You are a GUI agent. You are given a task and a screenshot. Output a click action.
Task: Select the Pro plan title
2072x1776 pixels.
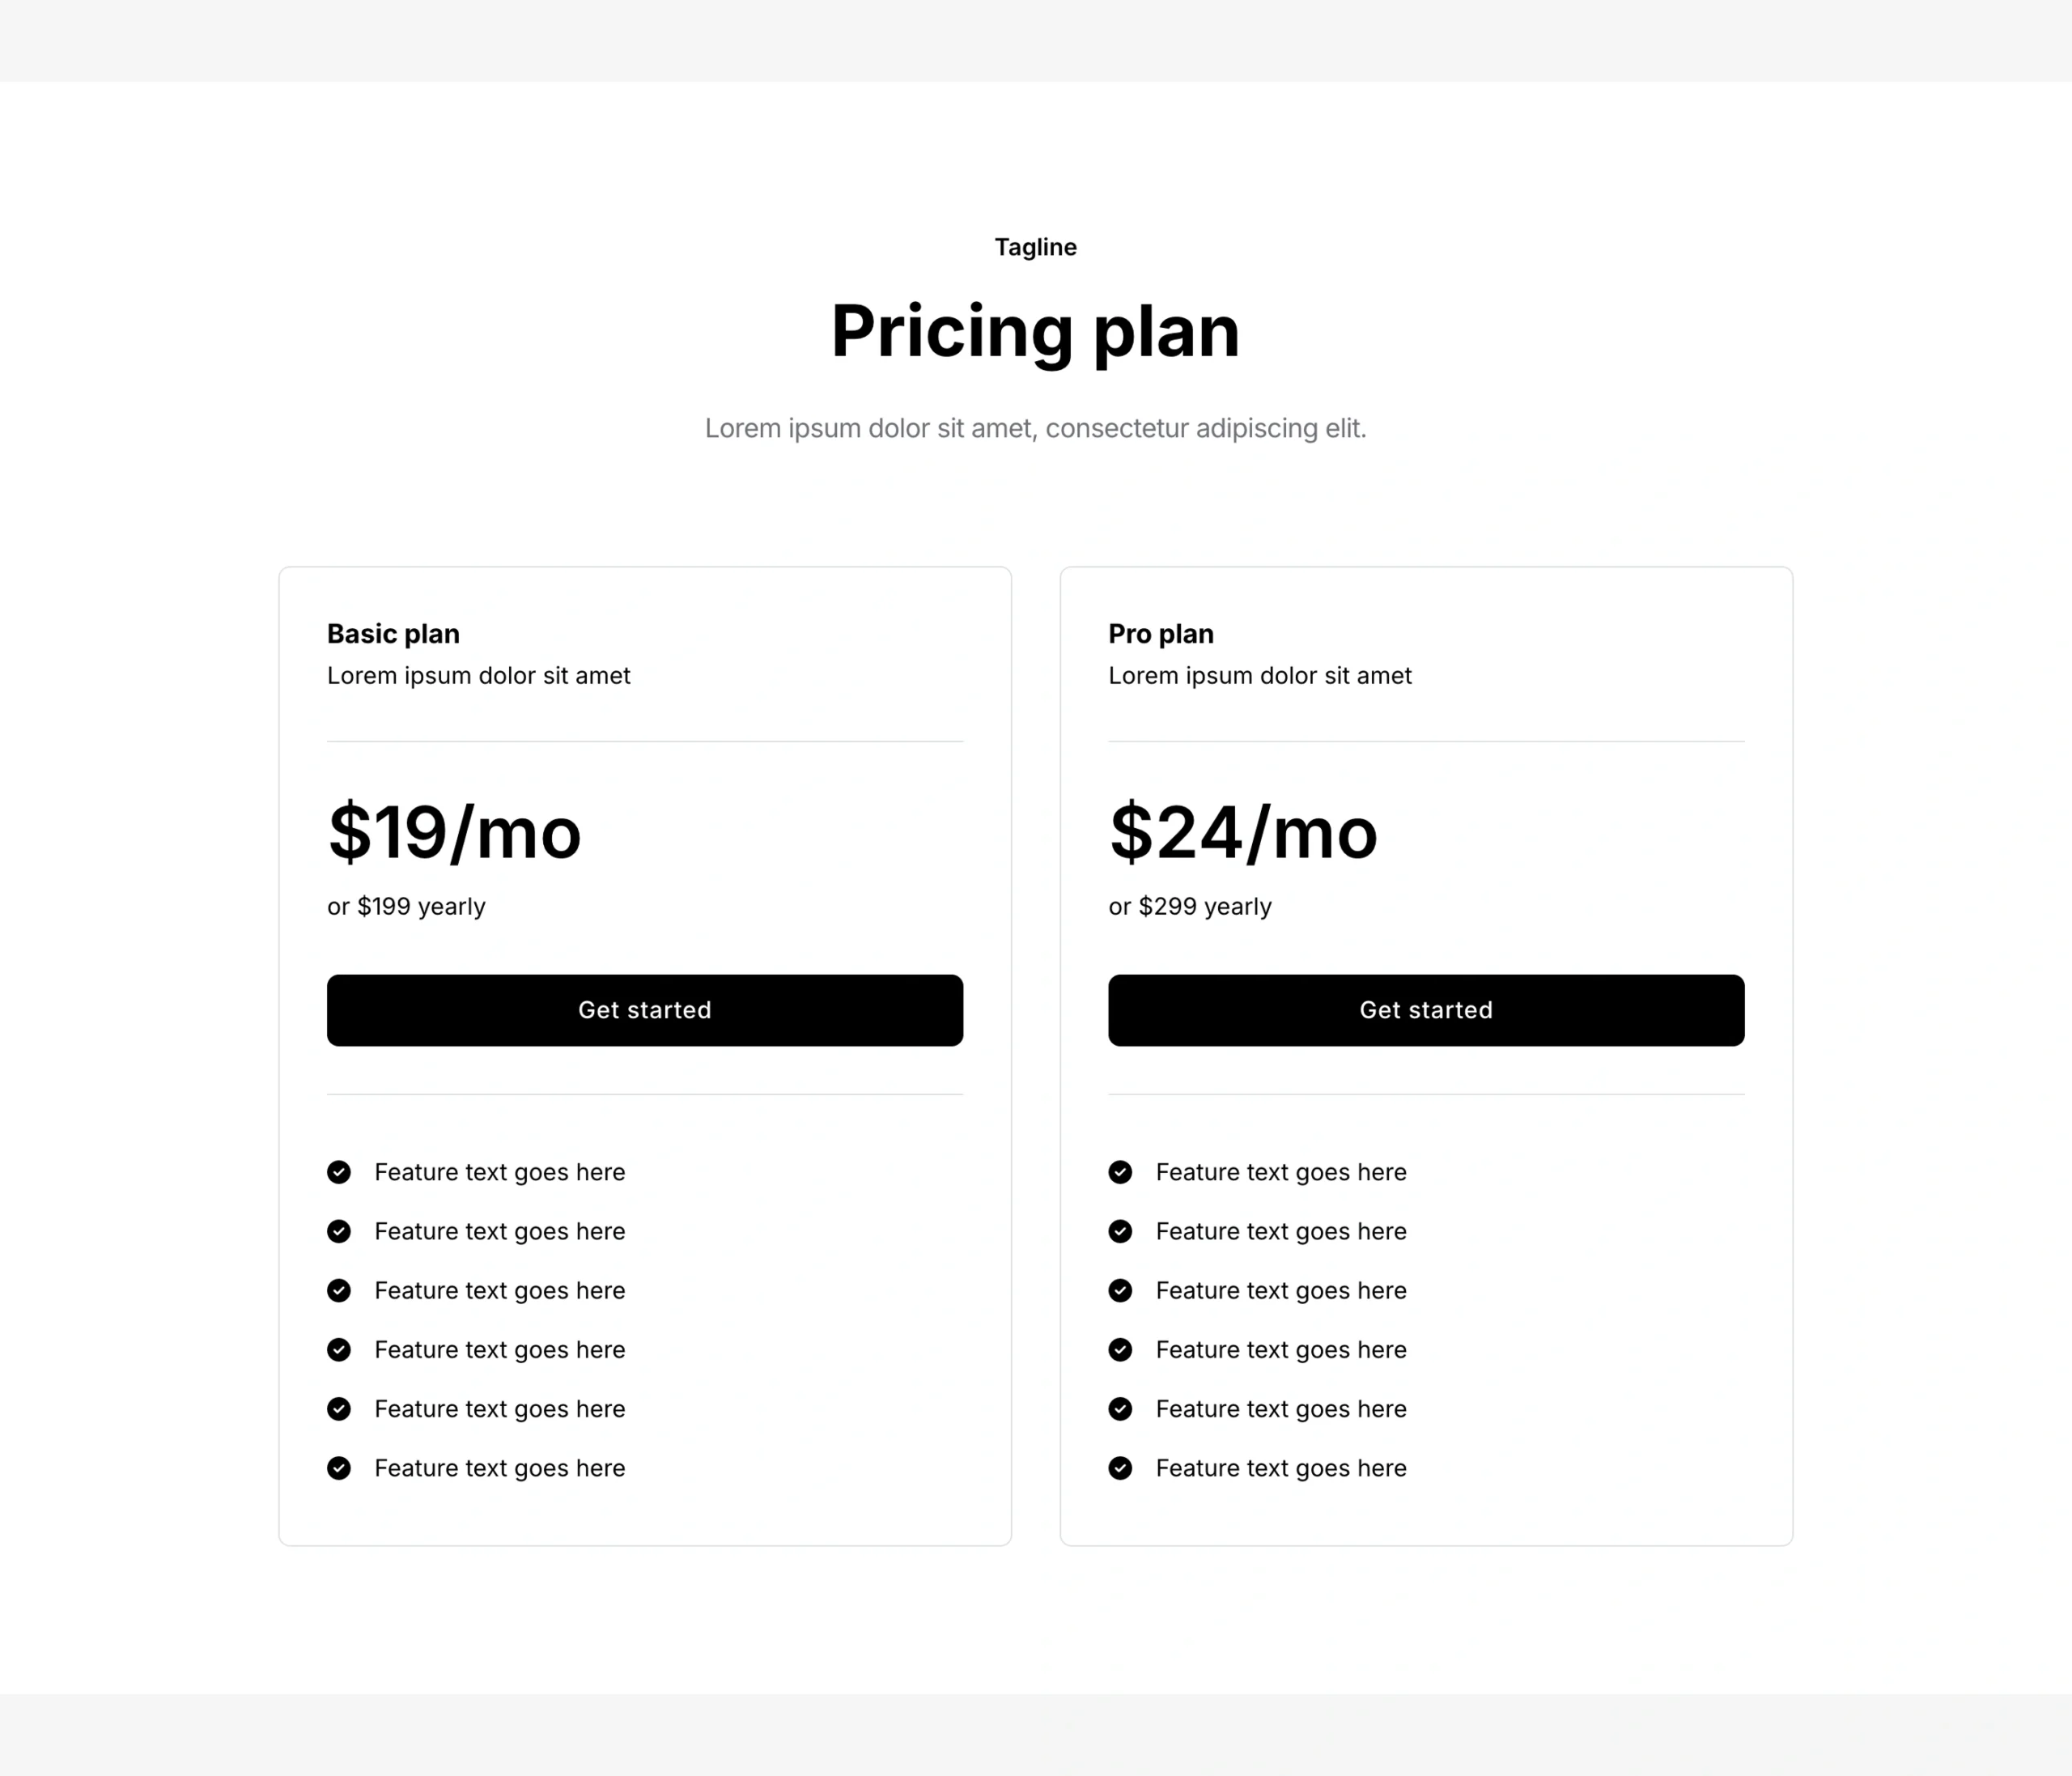point(1160,634)
